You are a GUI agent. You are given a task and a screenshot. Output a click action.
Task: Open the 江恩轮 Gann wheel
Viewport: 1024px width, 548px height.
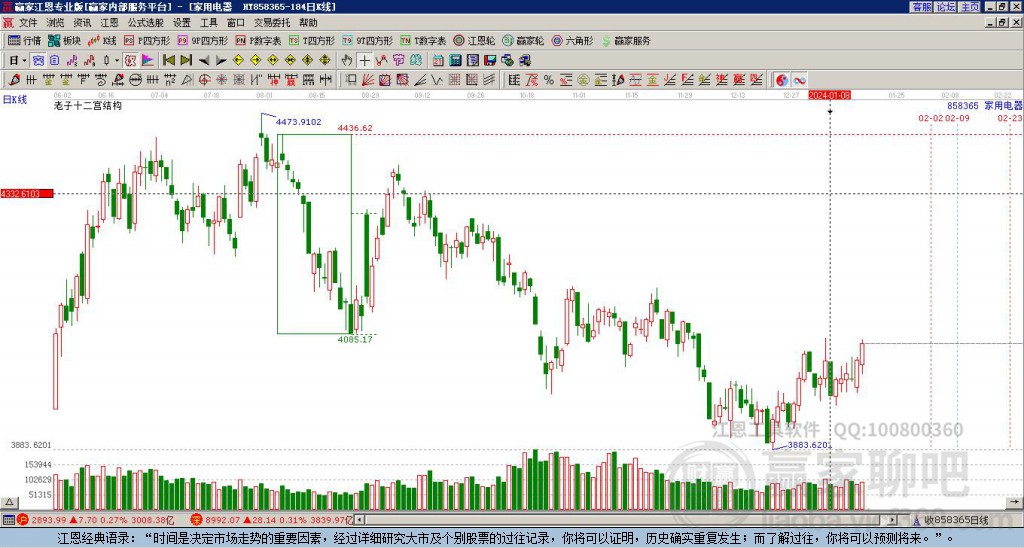pyautogui.click(x=474, y=40)
